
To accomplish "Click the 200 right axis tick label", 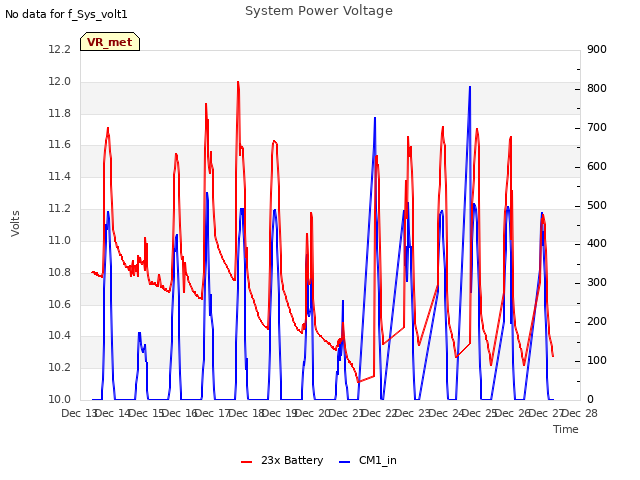I will tap(597, 322).
